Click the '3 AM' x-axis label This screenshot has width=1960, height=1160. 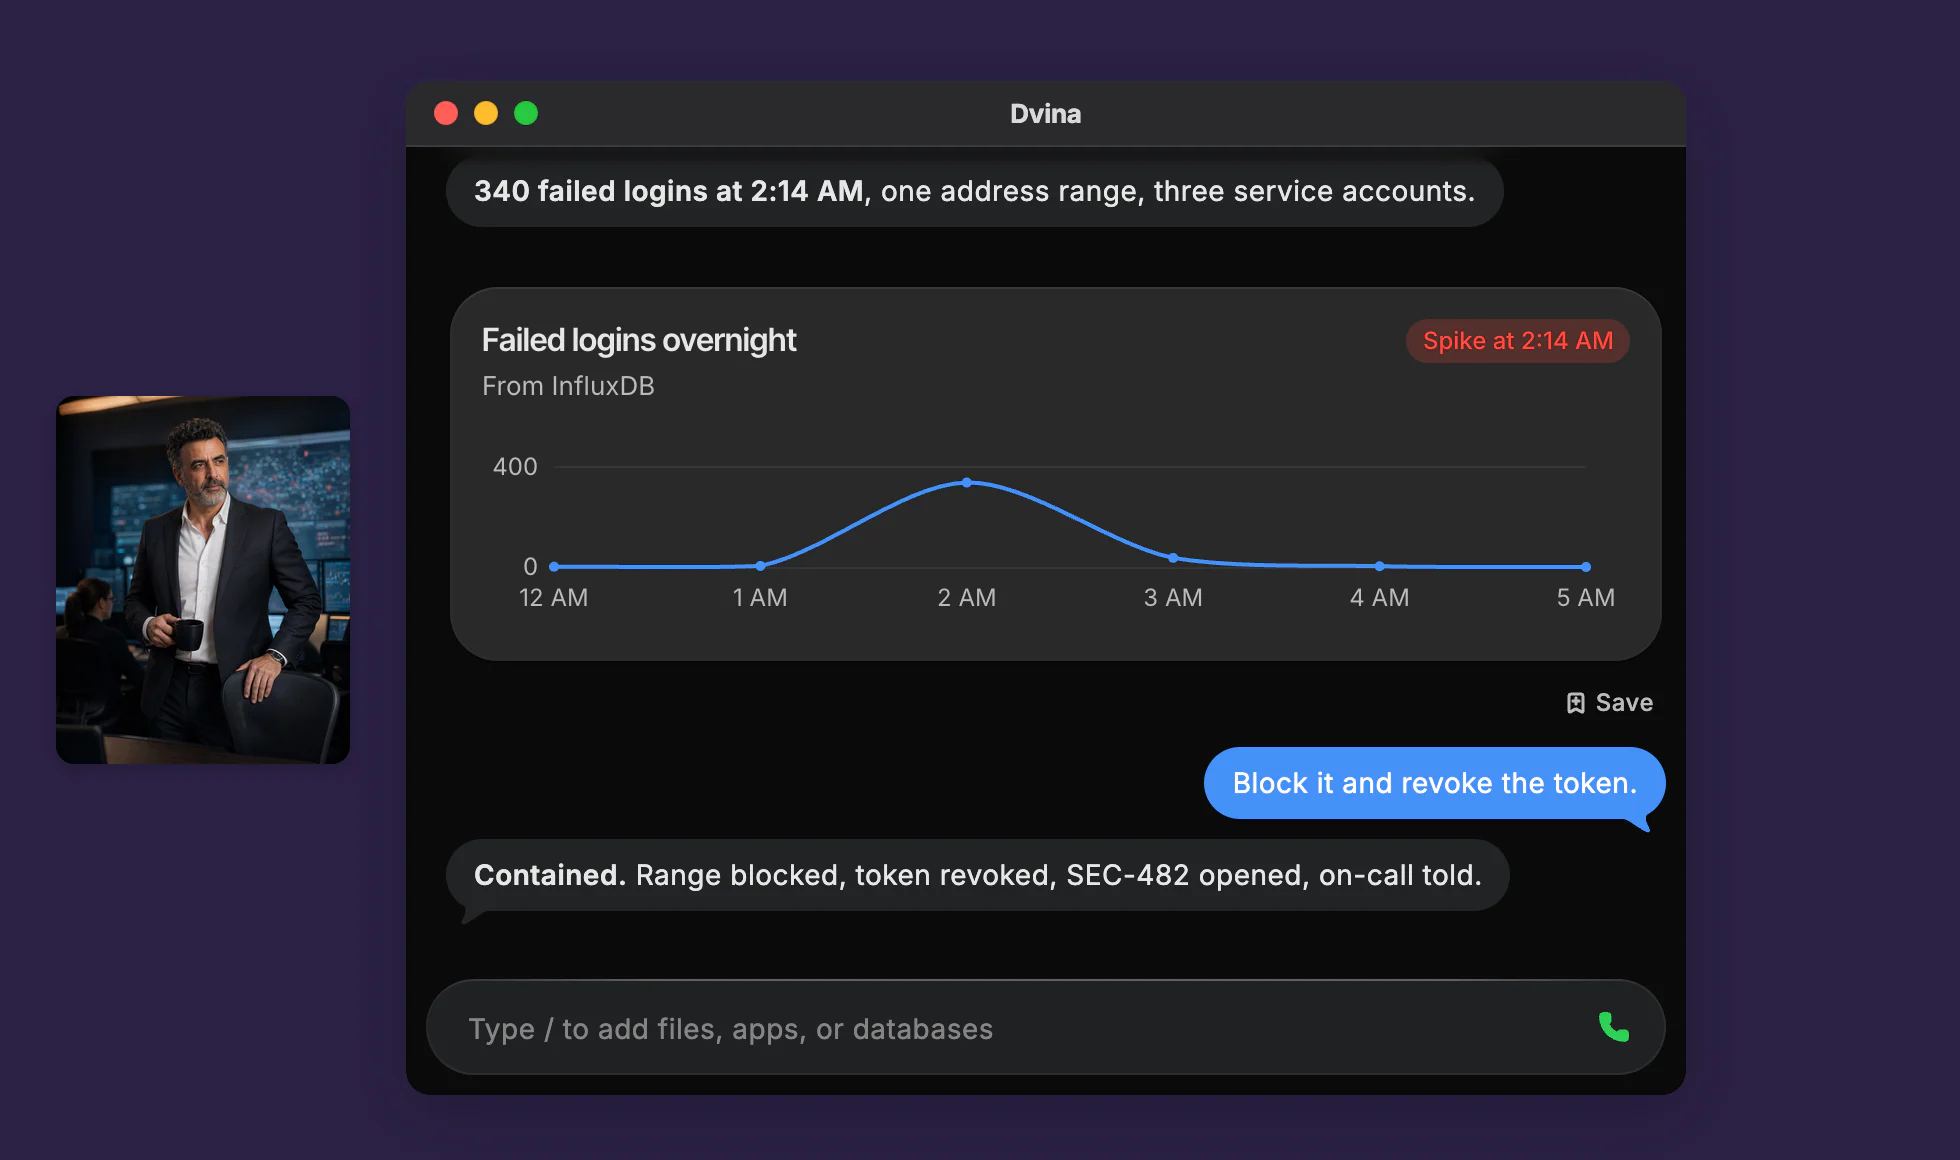tap(1173, 598)
